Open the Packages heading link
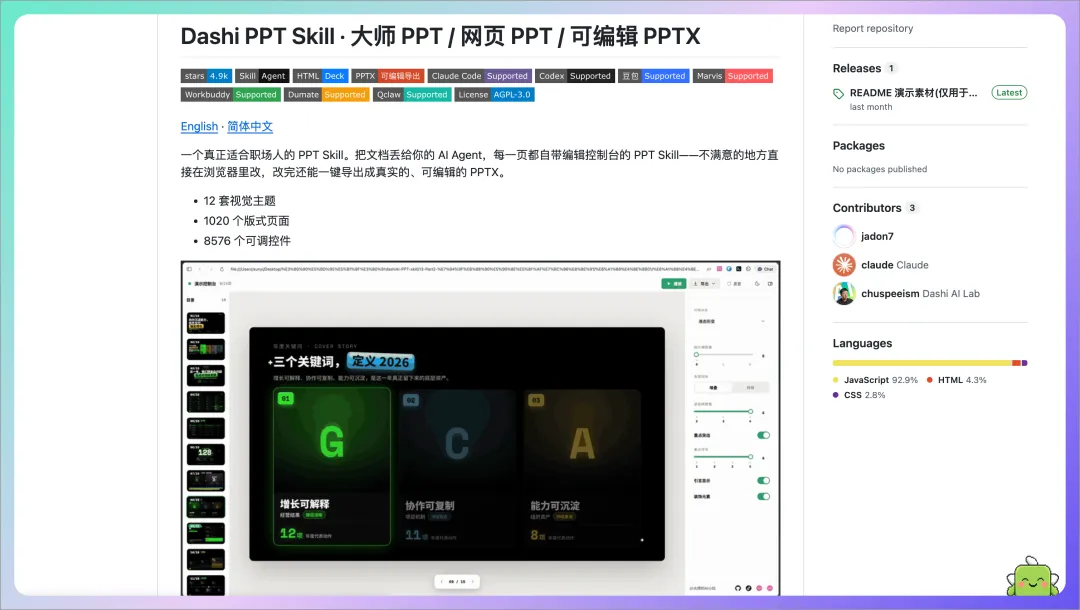Screen dimensions: 1080x610 point(859,145)
